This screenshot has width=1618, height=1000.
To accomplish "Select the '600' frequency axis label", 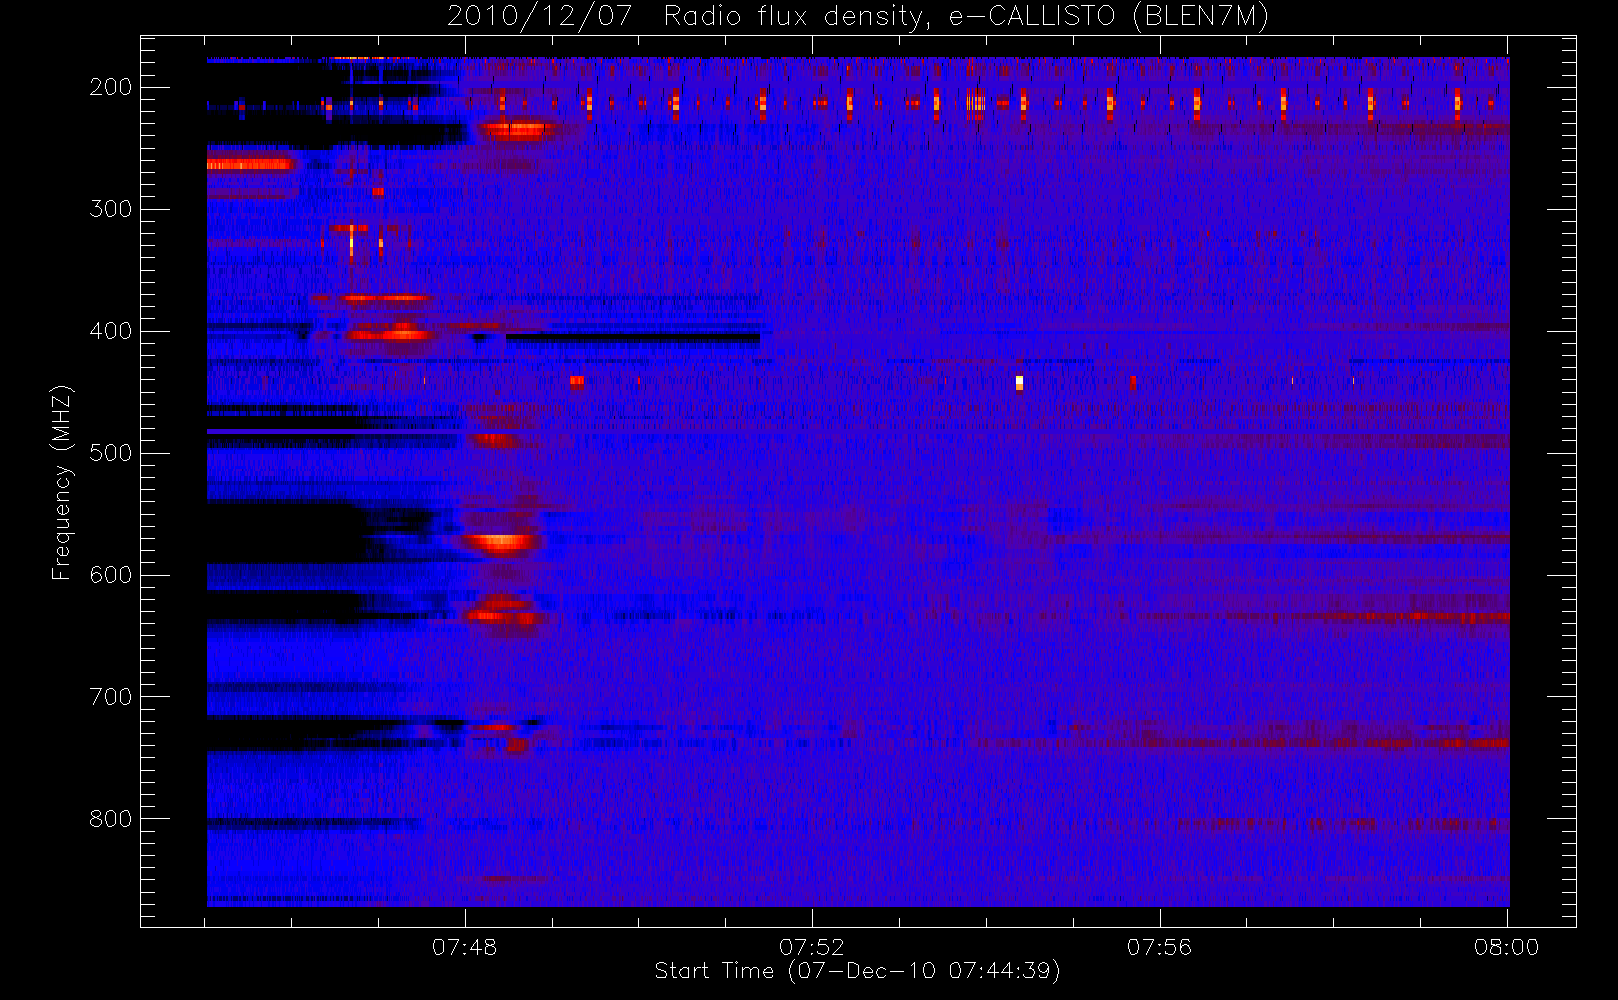I will coord(110,575).
